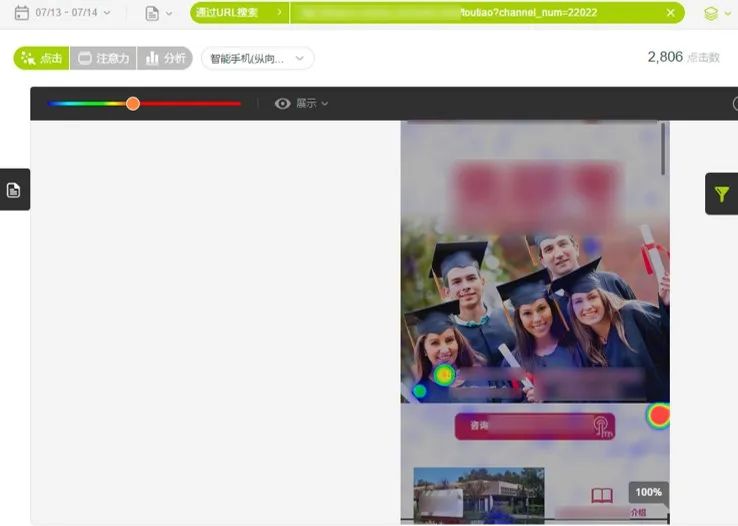Click the green layers stack icon
This screenshot has width=738, height=526.
tap(711, 13)
